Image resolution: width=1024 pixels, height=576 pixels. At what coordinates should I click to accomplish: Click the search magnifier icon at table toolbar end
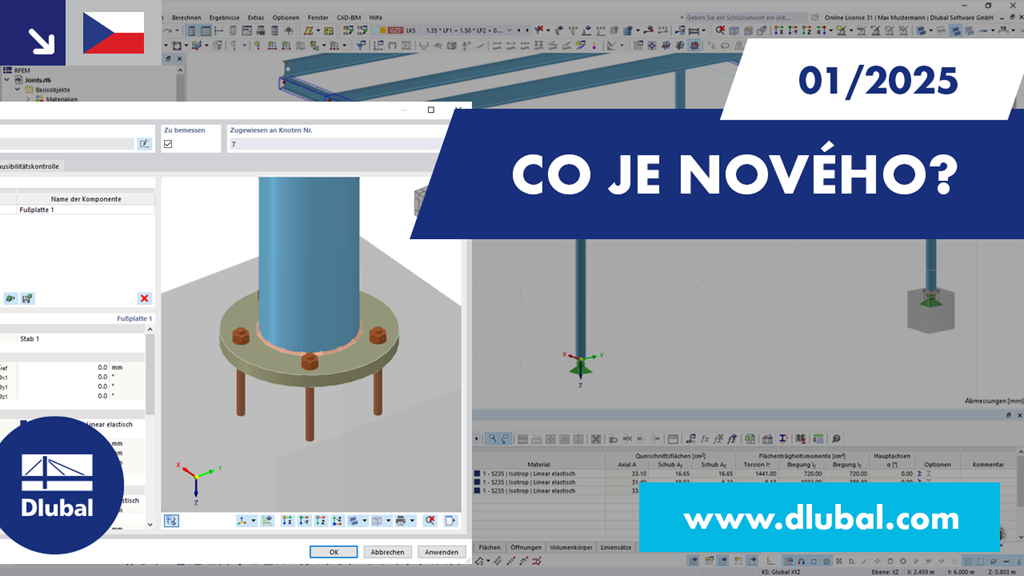[836, 439]
